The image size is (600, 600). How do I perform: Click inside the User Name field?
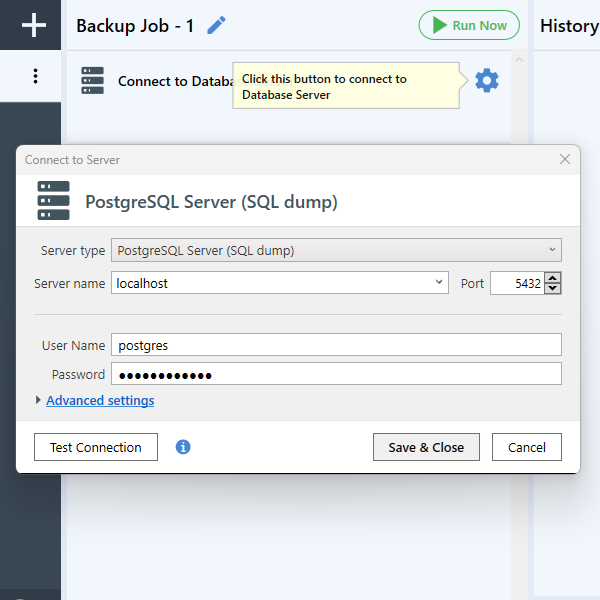[336, 345]
